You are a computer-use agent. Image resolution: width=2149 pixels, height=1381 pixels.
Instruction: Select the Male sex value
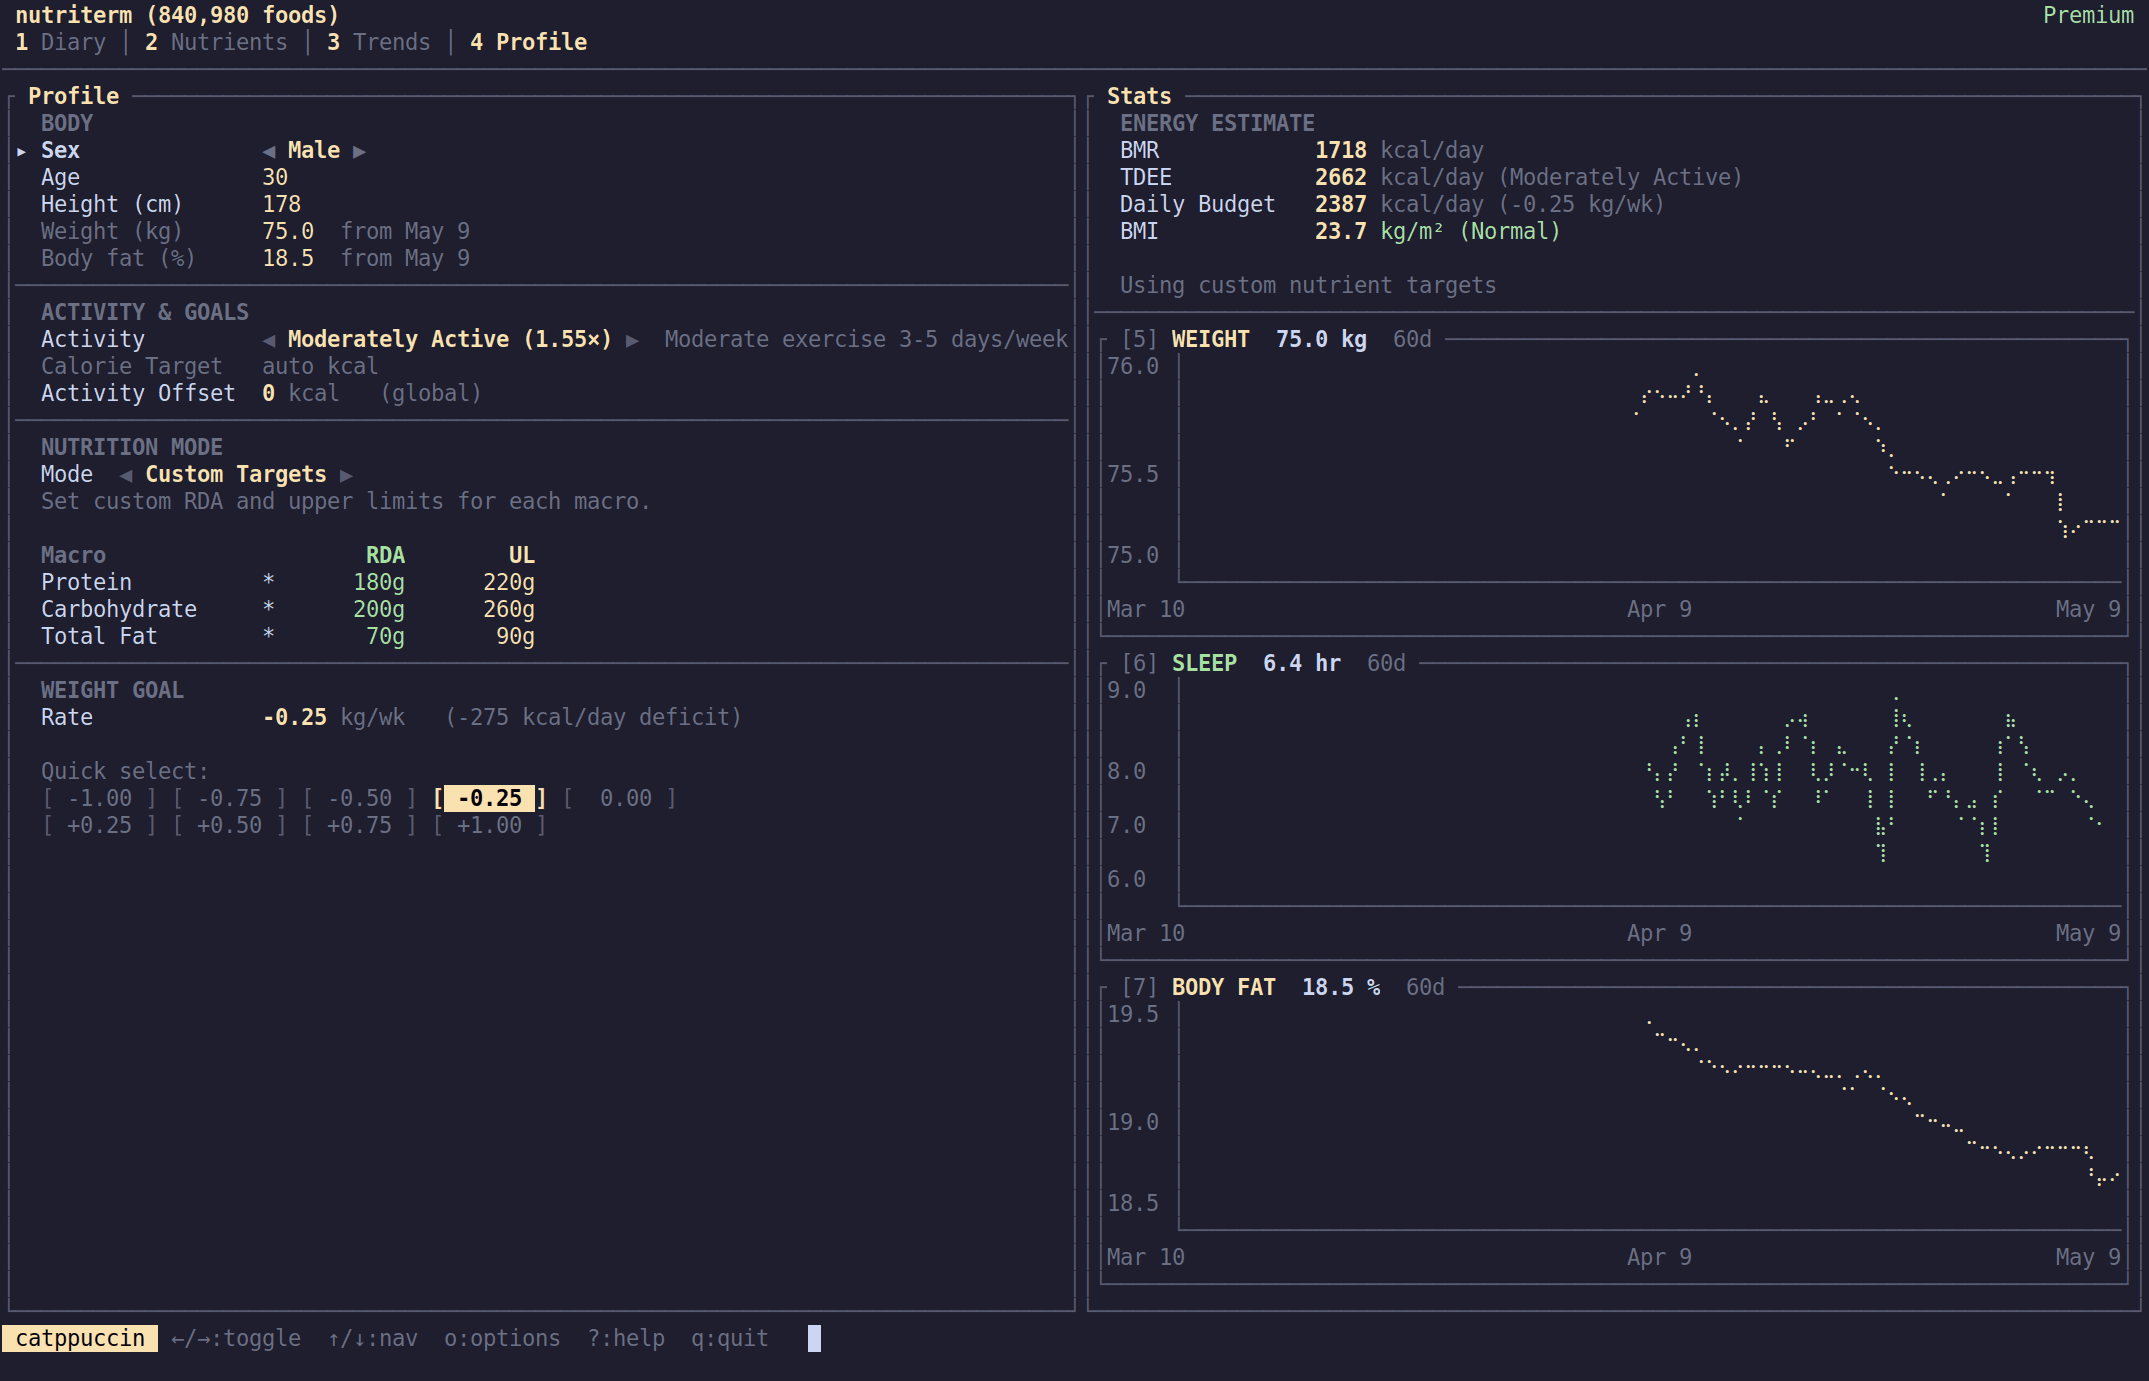click(x=314, y=150)
